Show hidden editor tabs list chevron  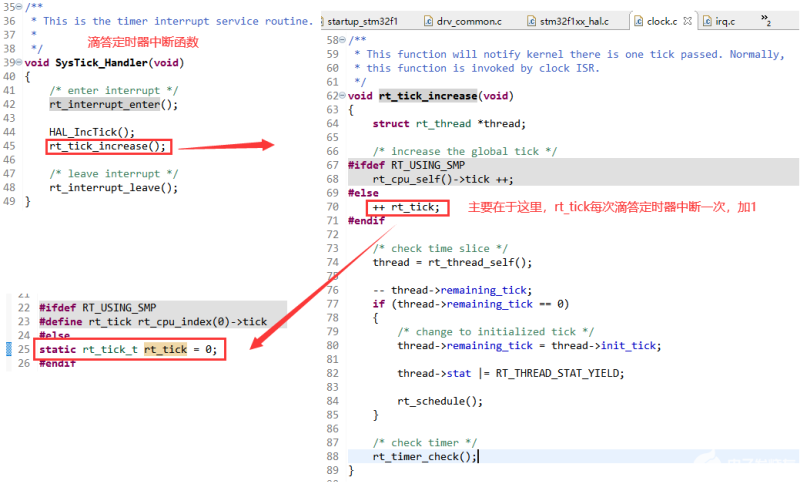(765, 20)
